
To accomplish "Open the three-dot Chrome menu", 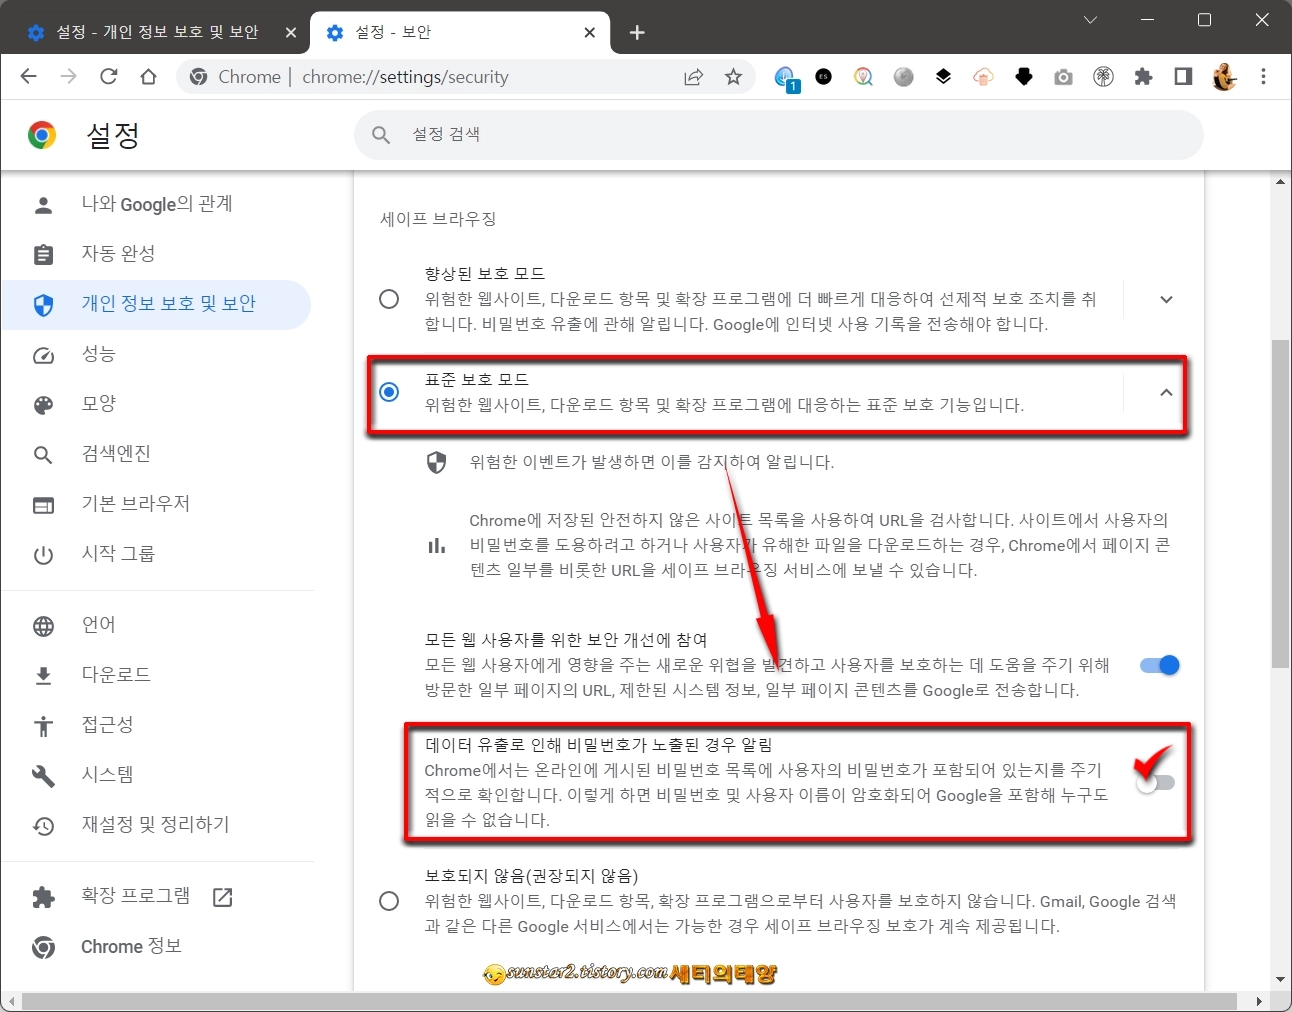I will point(1264,76).
